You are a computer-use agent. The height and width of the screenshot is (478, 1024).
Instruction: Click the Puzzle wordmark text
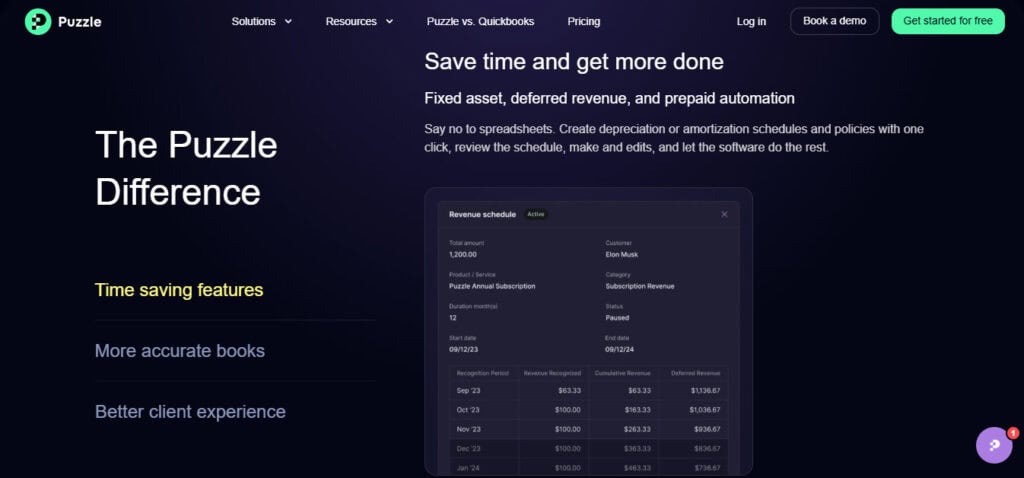[79, 22]
